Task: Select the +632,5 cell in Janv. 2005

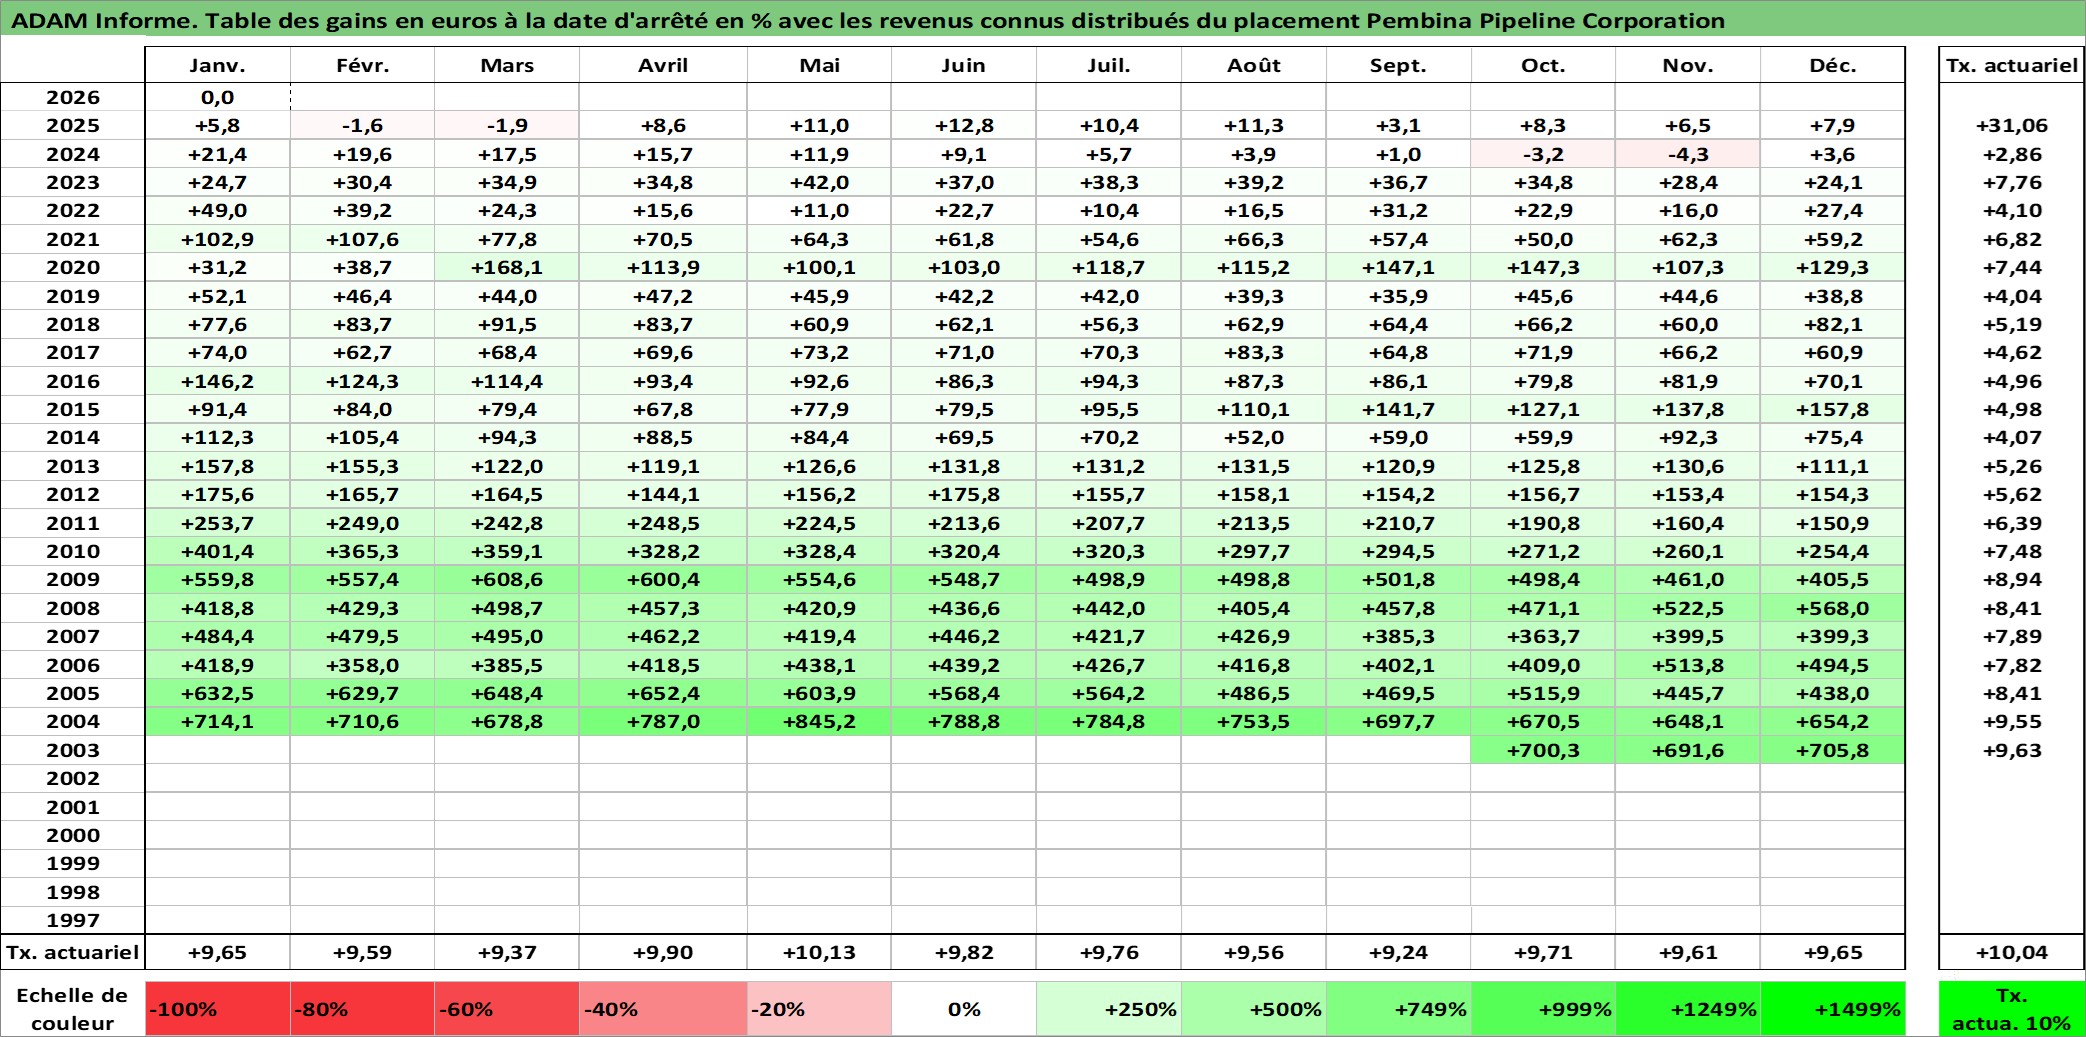Action: (218, 693)
